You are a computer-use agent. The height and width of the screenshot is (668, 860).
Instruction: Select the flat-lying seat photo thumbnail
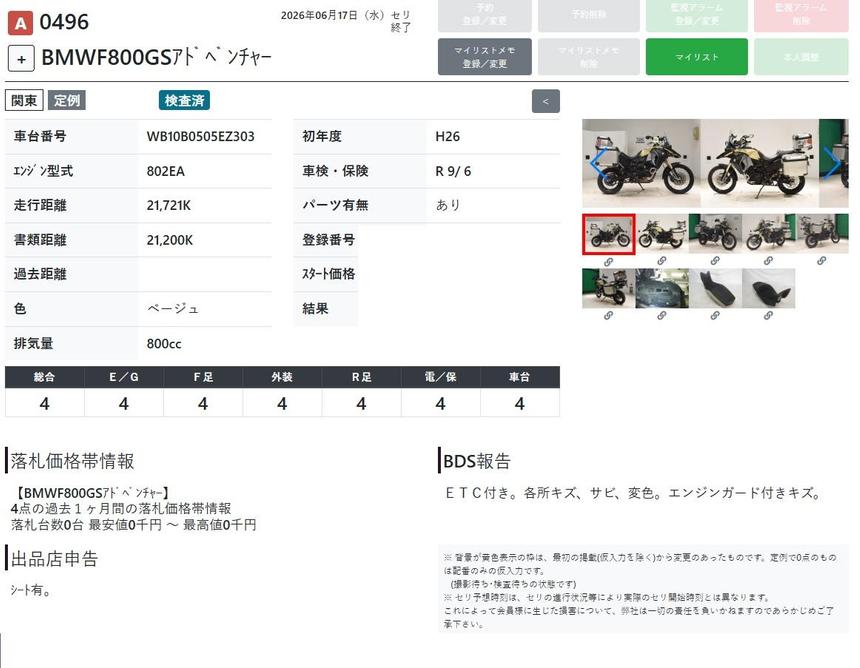pyautogui.click(x=768, y=288)
